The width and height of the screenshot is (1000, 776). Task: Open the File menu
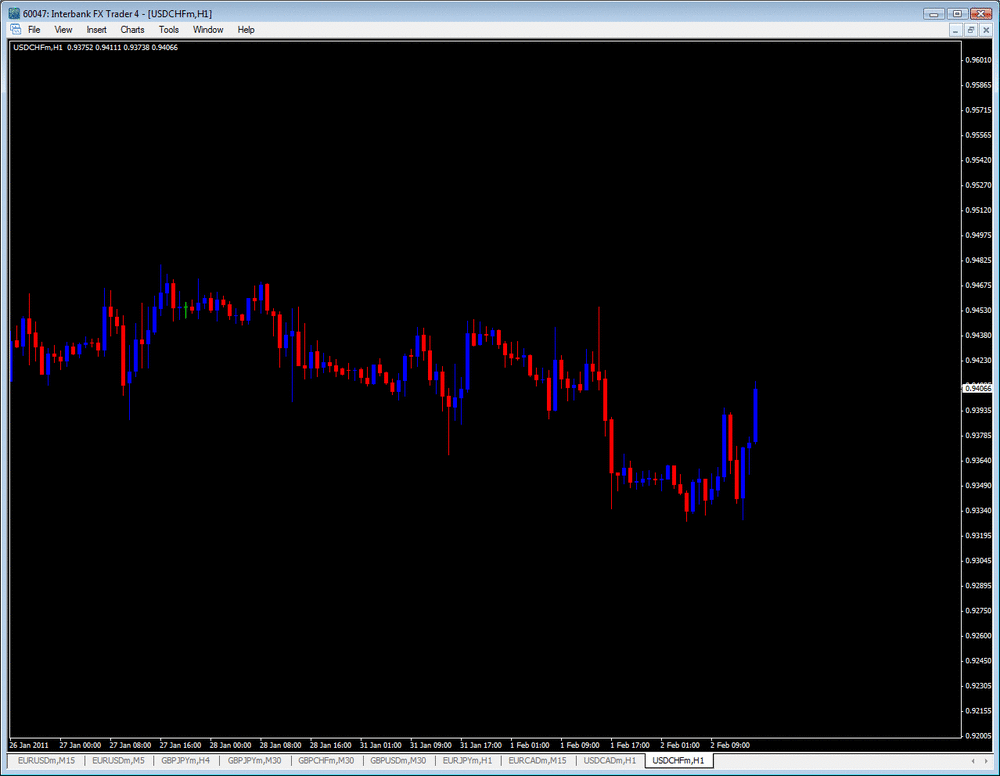(34, 30)
